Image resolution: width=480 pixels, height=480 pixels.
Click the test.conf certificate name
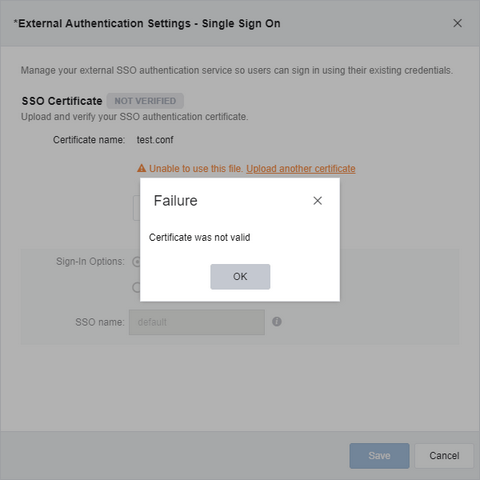pos(155,140)
